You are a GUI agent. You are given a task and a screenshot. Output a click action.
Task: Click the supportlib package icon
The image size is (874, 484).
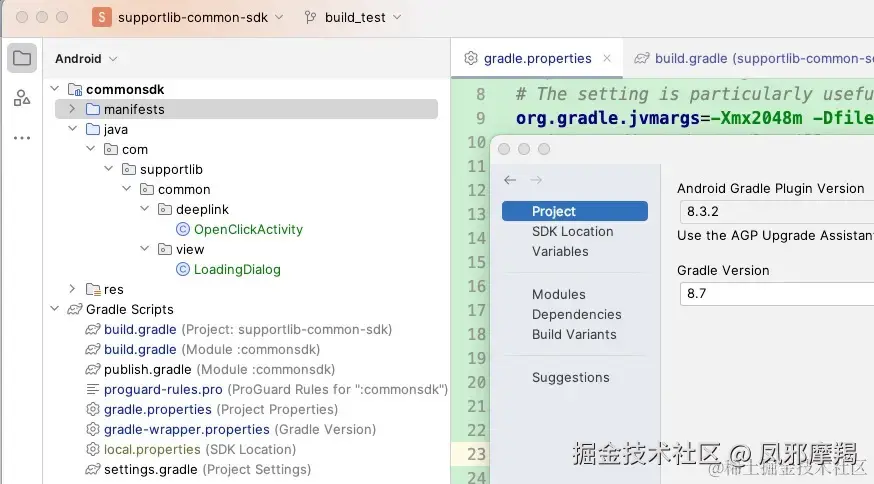click(x=129, y=170)
